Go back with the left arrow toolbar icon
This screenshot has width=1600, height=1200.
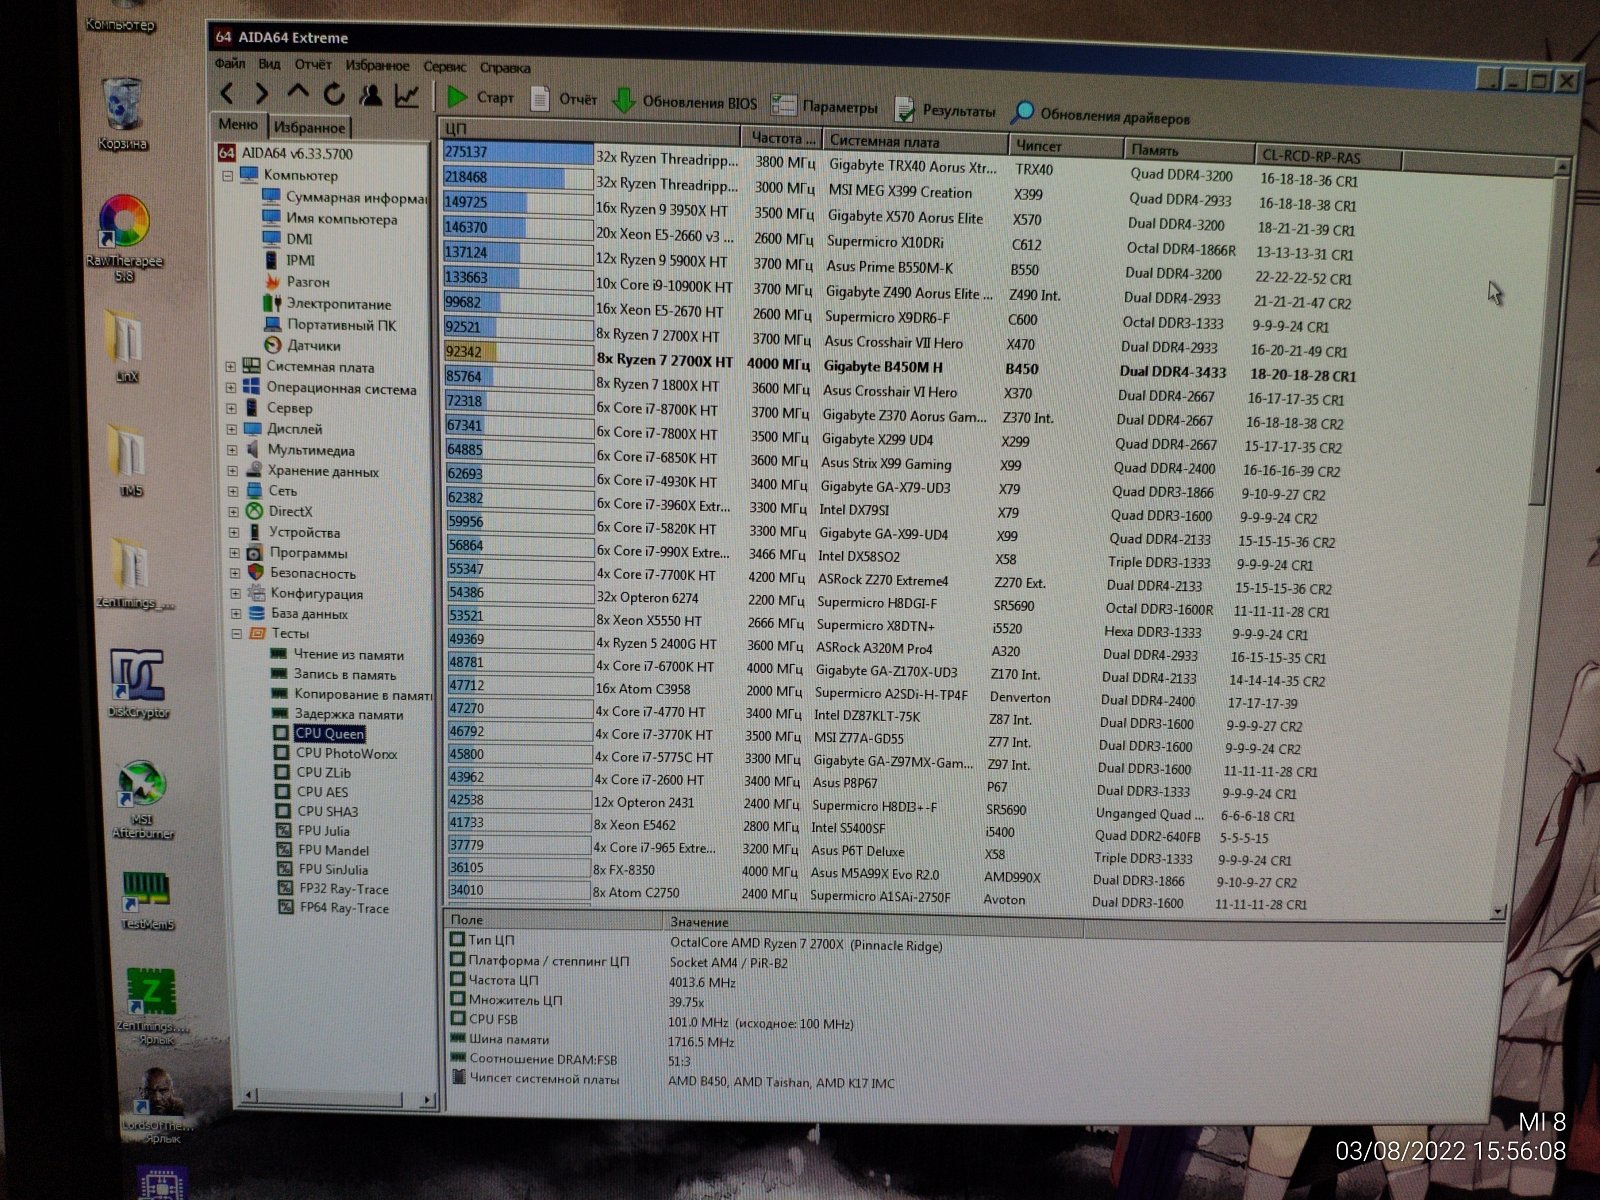click(227, 94)
